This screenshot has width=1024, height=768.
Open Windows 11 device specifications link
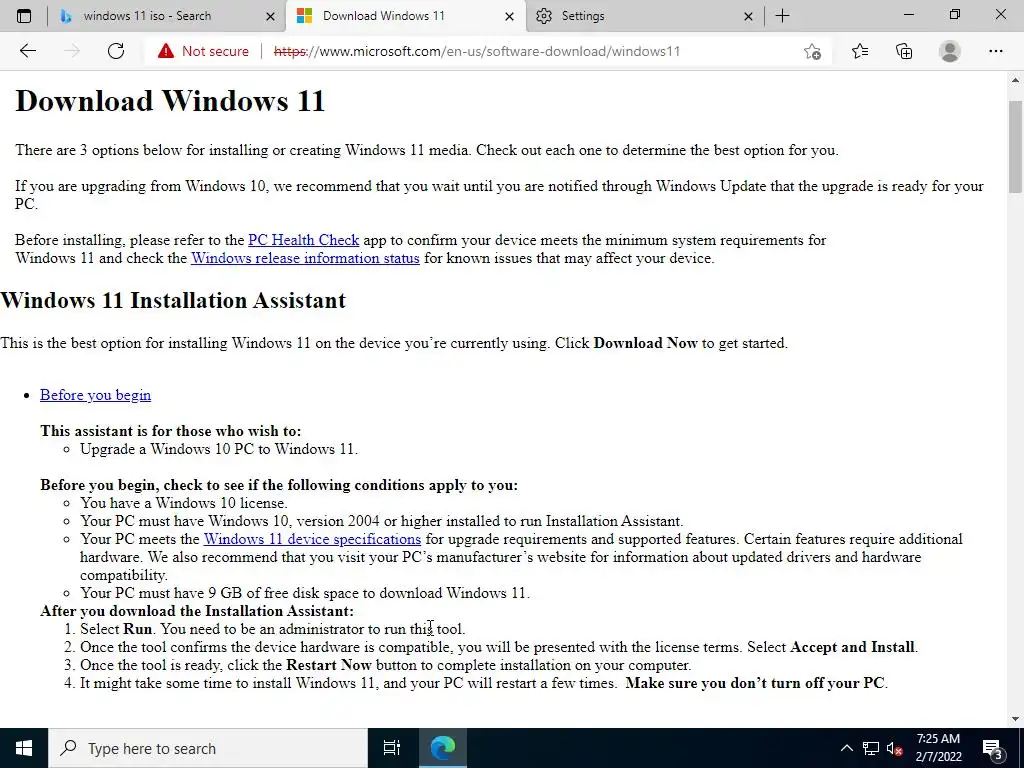point(312,539)
